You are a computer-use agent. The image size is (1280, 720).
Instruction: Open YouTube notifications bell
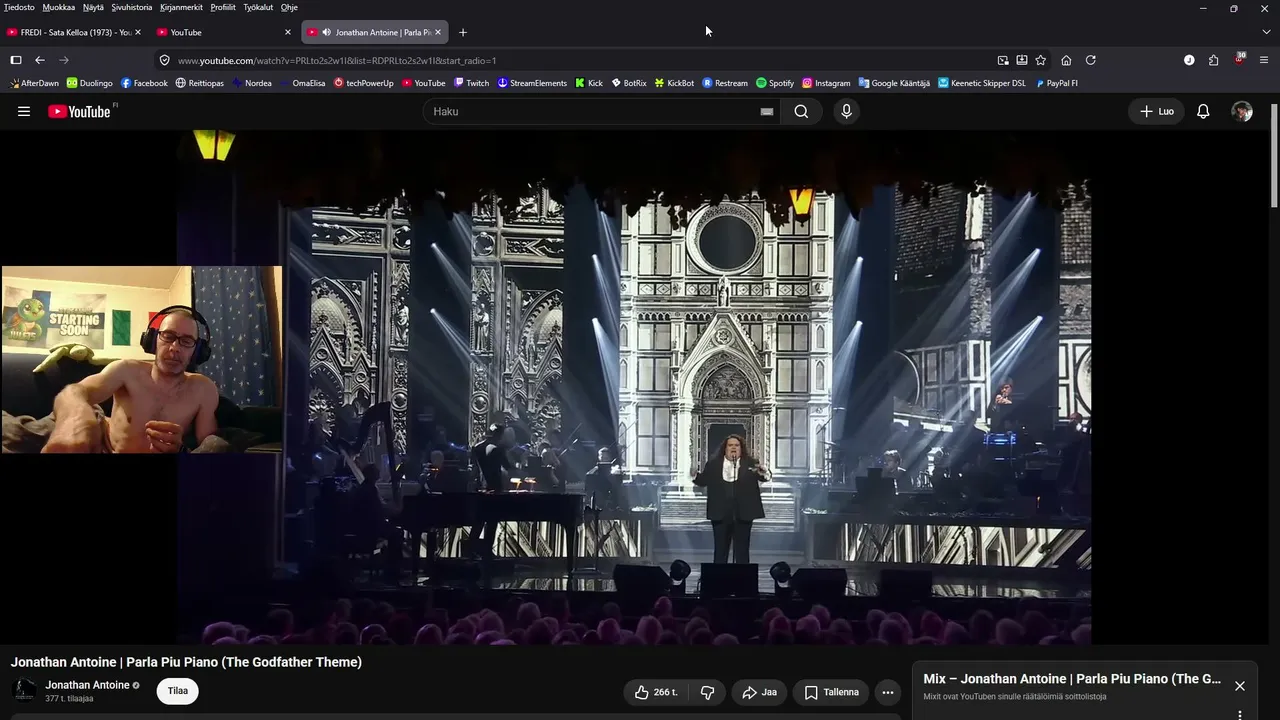tap(1203, 111)
